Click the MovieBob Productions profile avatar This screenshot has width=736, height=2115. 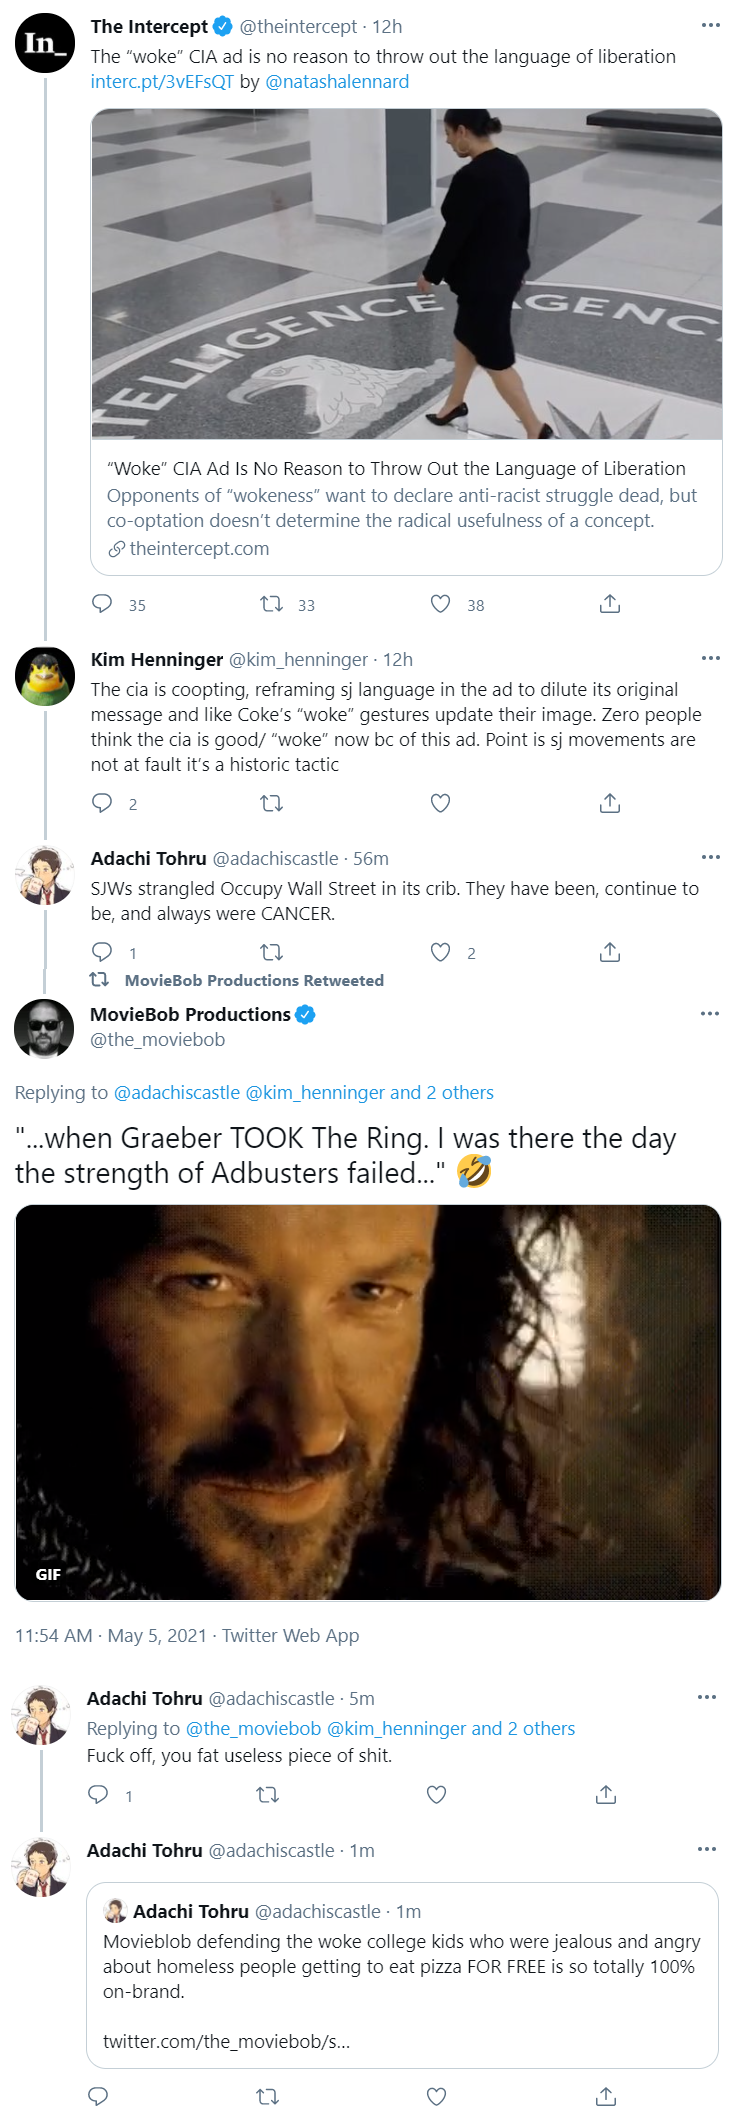[x=44, y=1028]
